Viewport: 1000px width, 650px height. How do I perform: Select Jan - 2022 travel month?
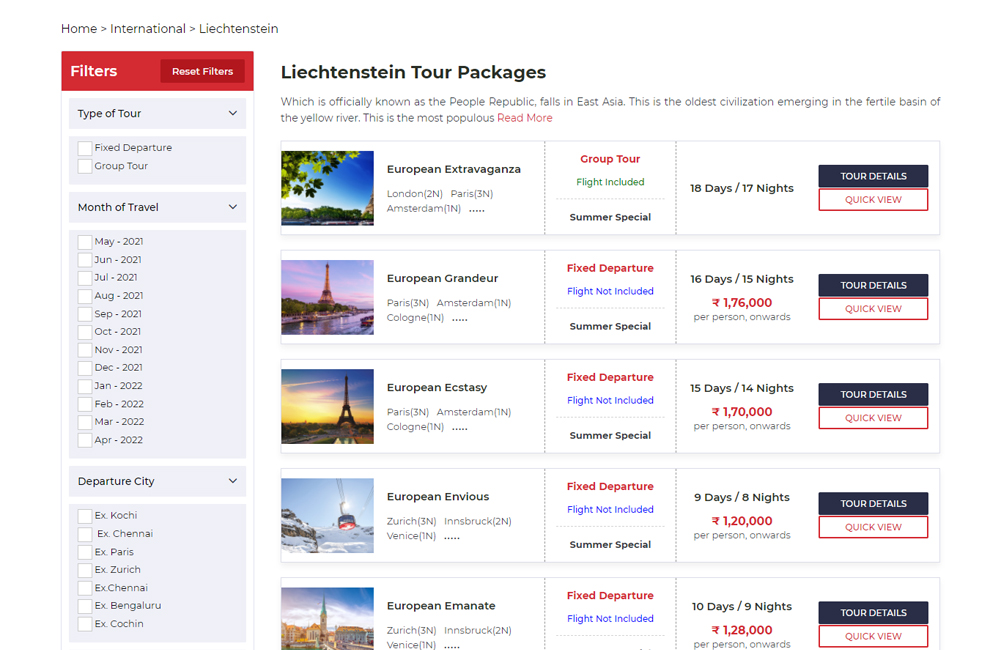pos(85,386)
